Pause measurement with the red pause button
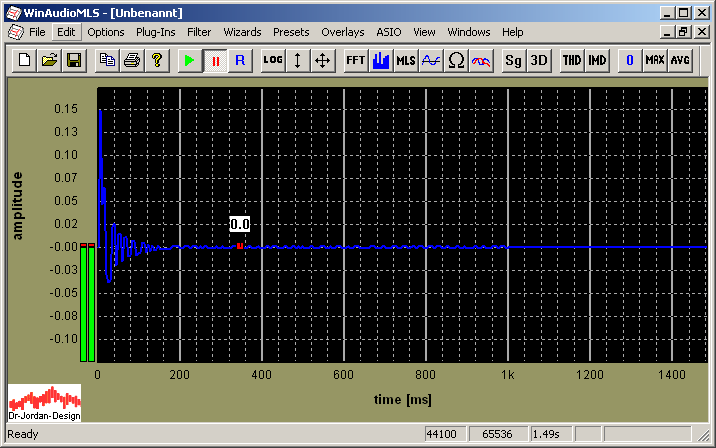This screenshot has width=716, height=448. [215, 60]
